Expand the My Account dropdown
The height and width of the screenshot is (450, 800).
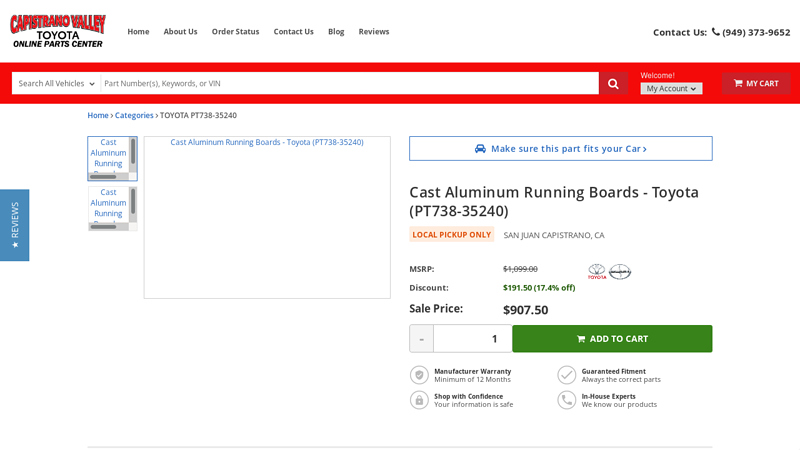pyautogui.click(x=671, y=88)
